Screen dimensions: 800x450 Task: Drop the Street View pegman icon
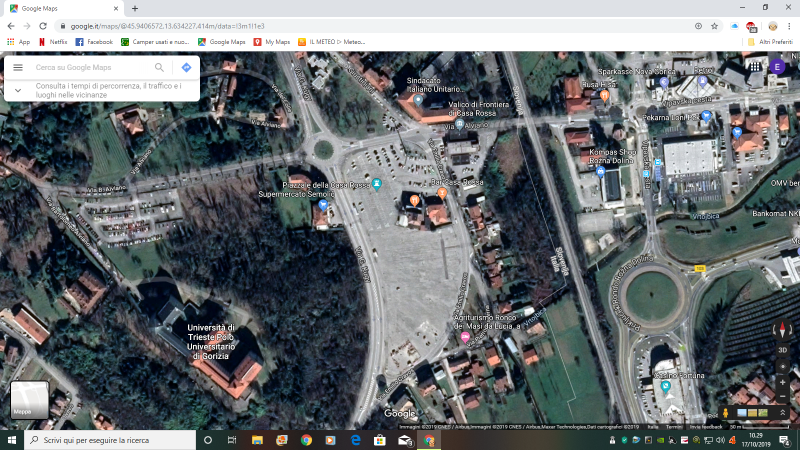point(725,412)
